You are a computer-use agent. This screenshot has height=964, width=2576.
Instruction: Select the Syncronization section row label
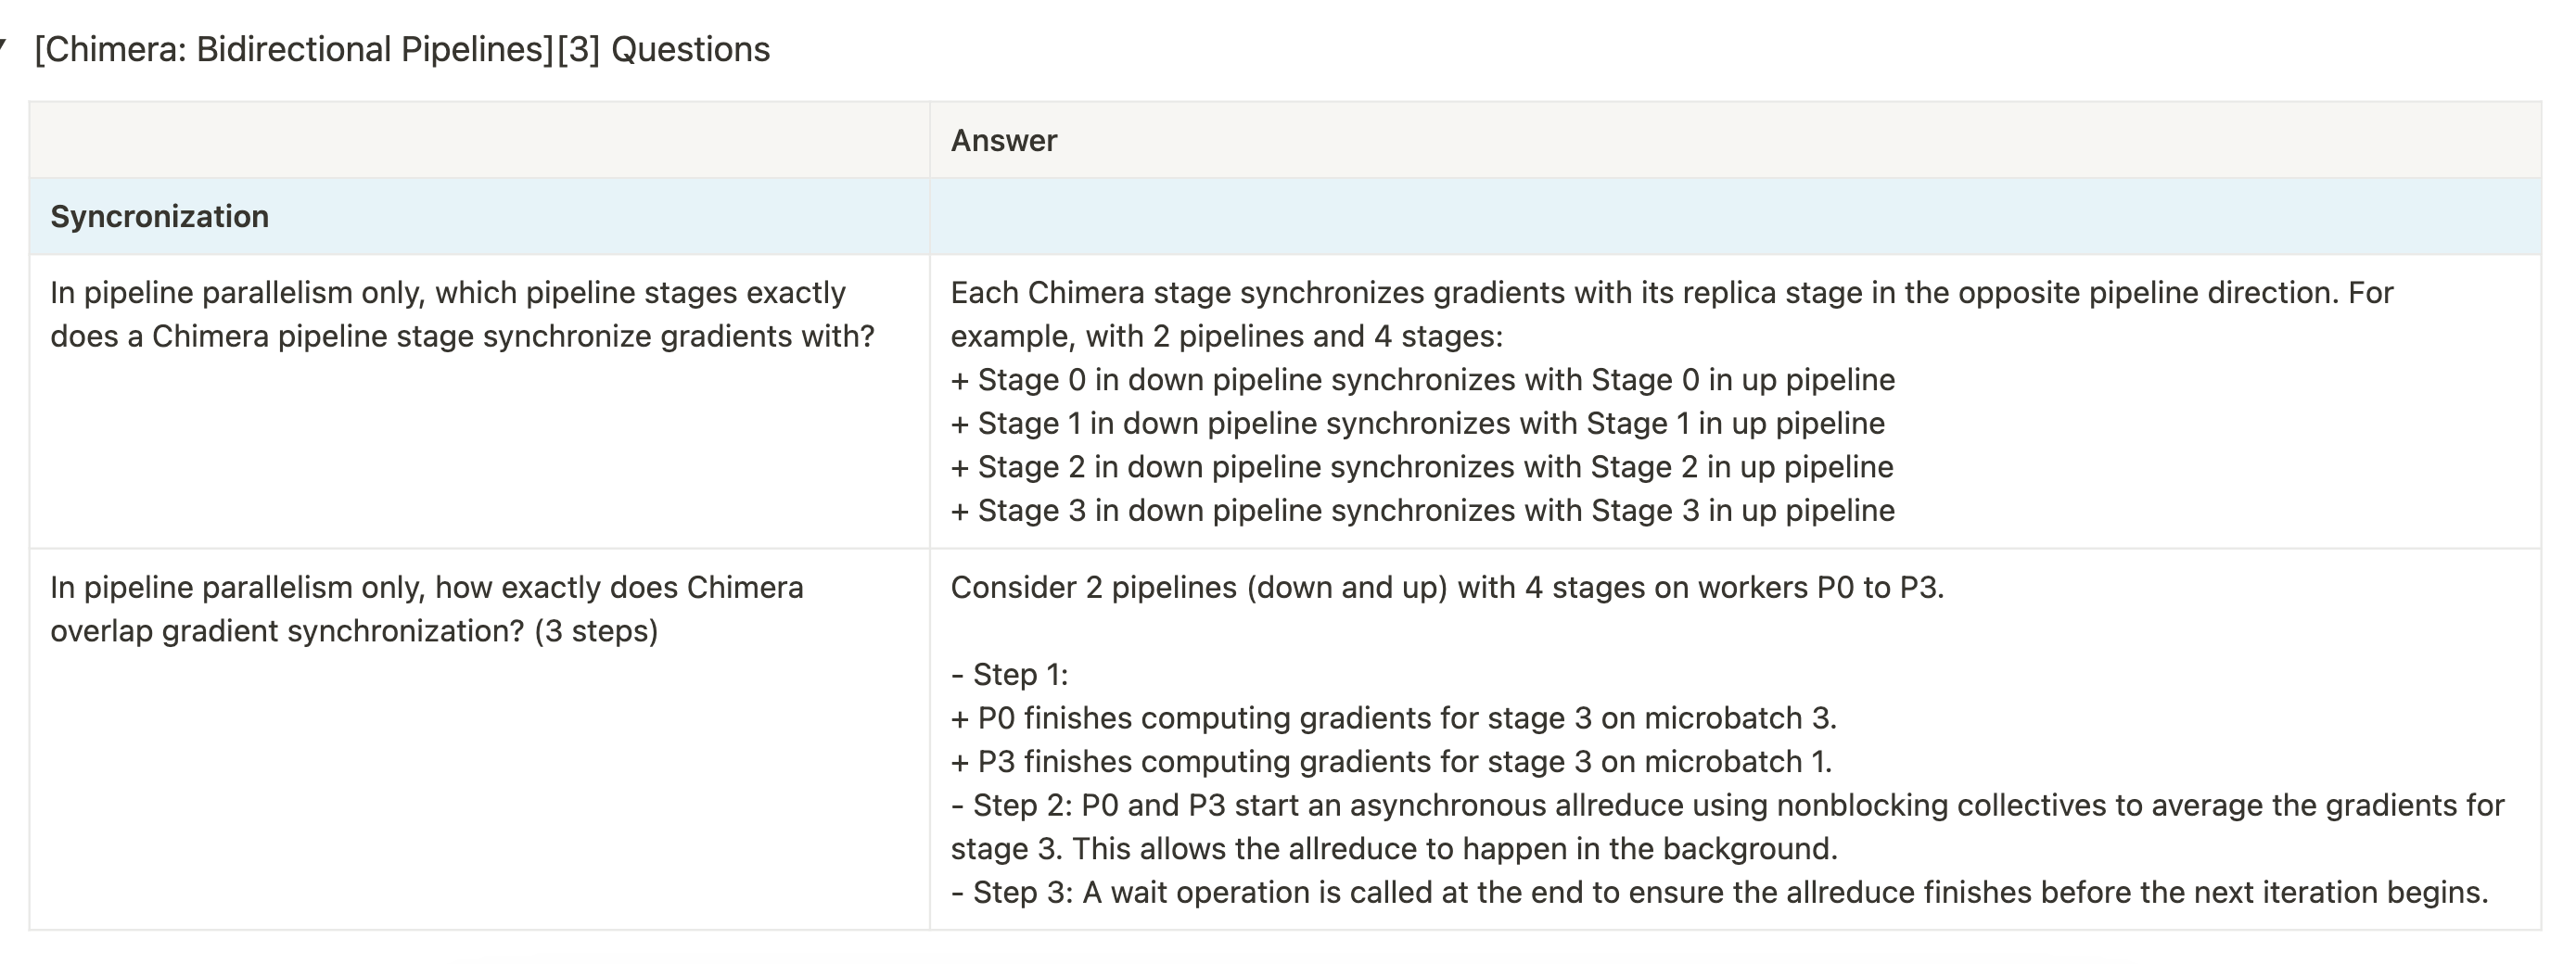160,217
